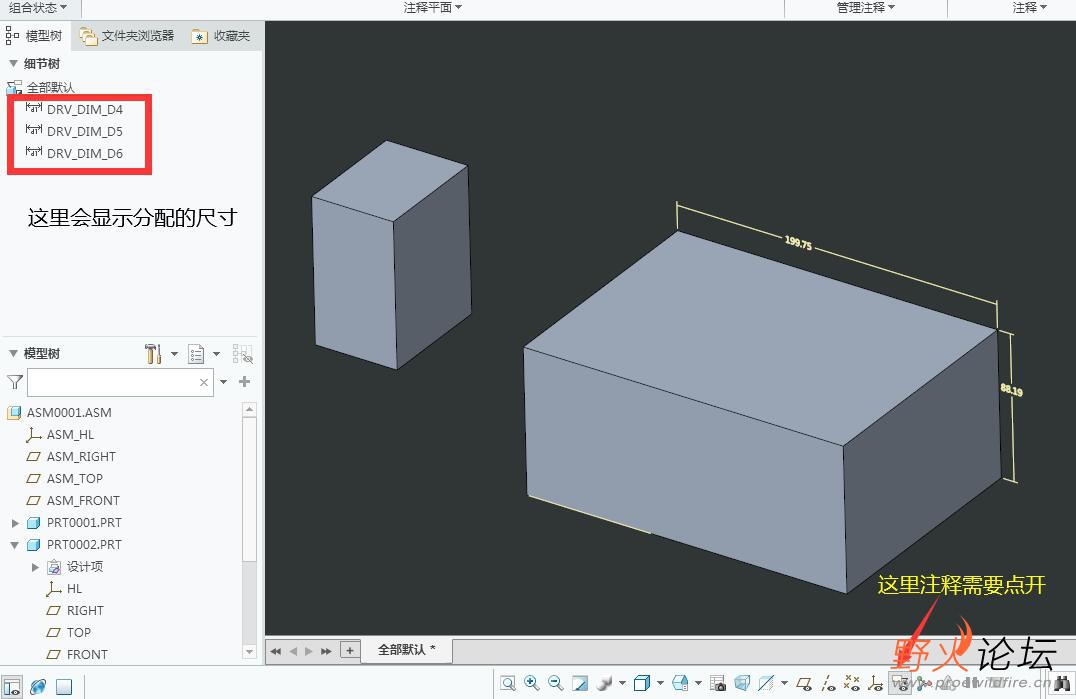Toggle datum plane display
Image resolution: width=1076 pixels, height=699 pixels.
click(804, 683)
